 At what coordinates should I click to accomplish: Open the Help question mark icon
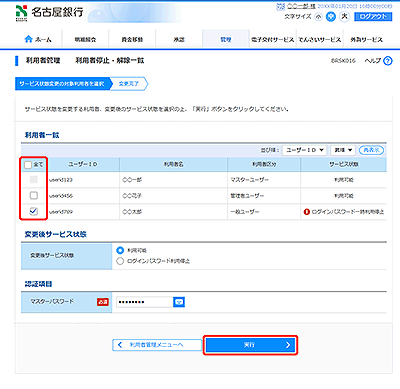388,61
